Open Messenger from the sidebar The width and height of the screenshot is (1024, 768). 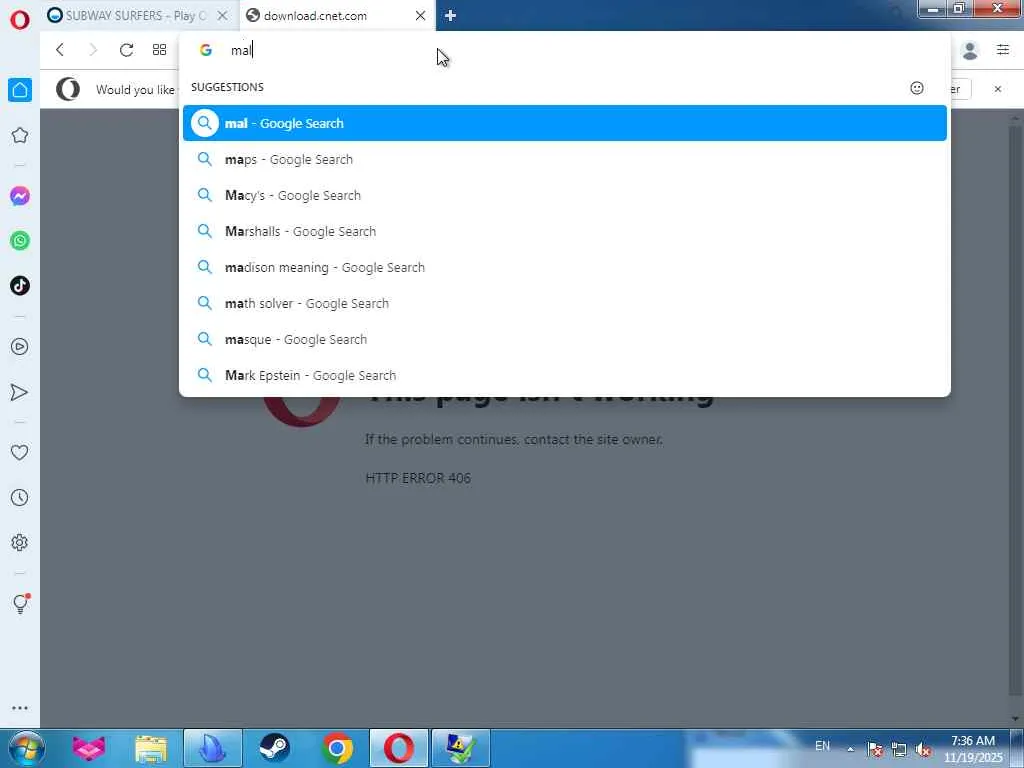pyautogui.click(x=20, y=196)
